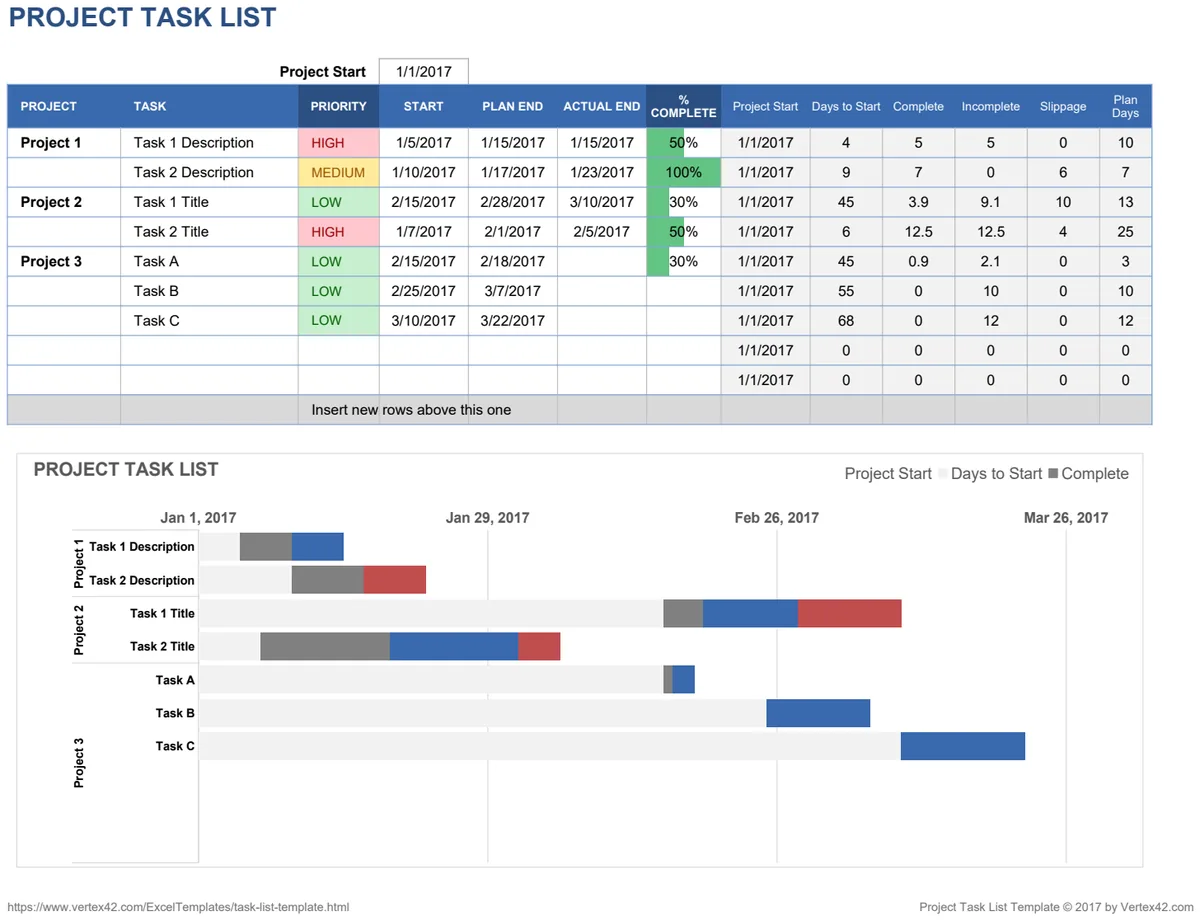Click the 100% complete progress cell
1200x921 pixels.
coord(684,172)
